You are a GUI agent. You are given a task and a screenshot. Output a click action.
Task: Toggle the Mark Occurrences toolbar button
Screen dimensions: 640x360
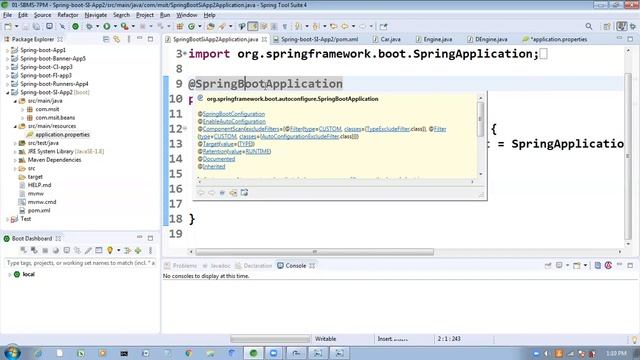(253, 27)
